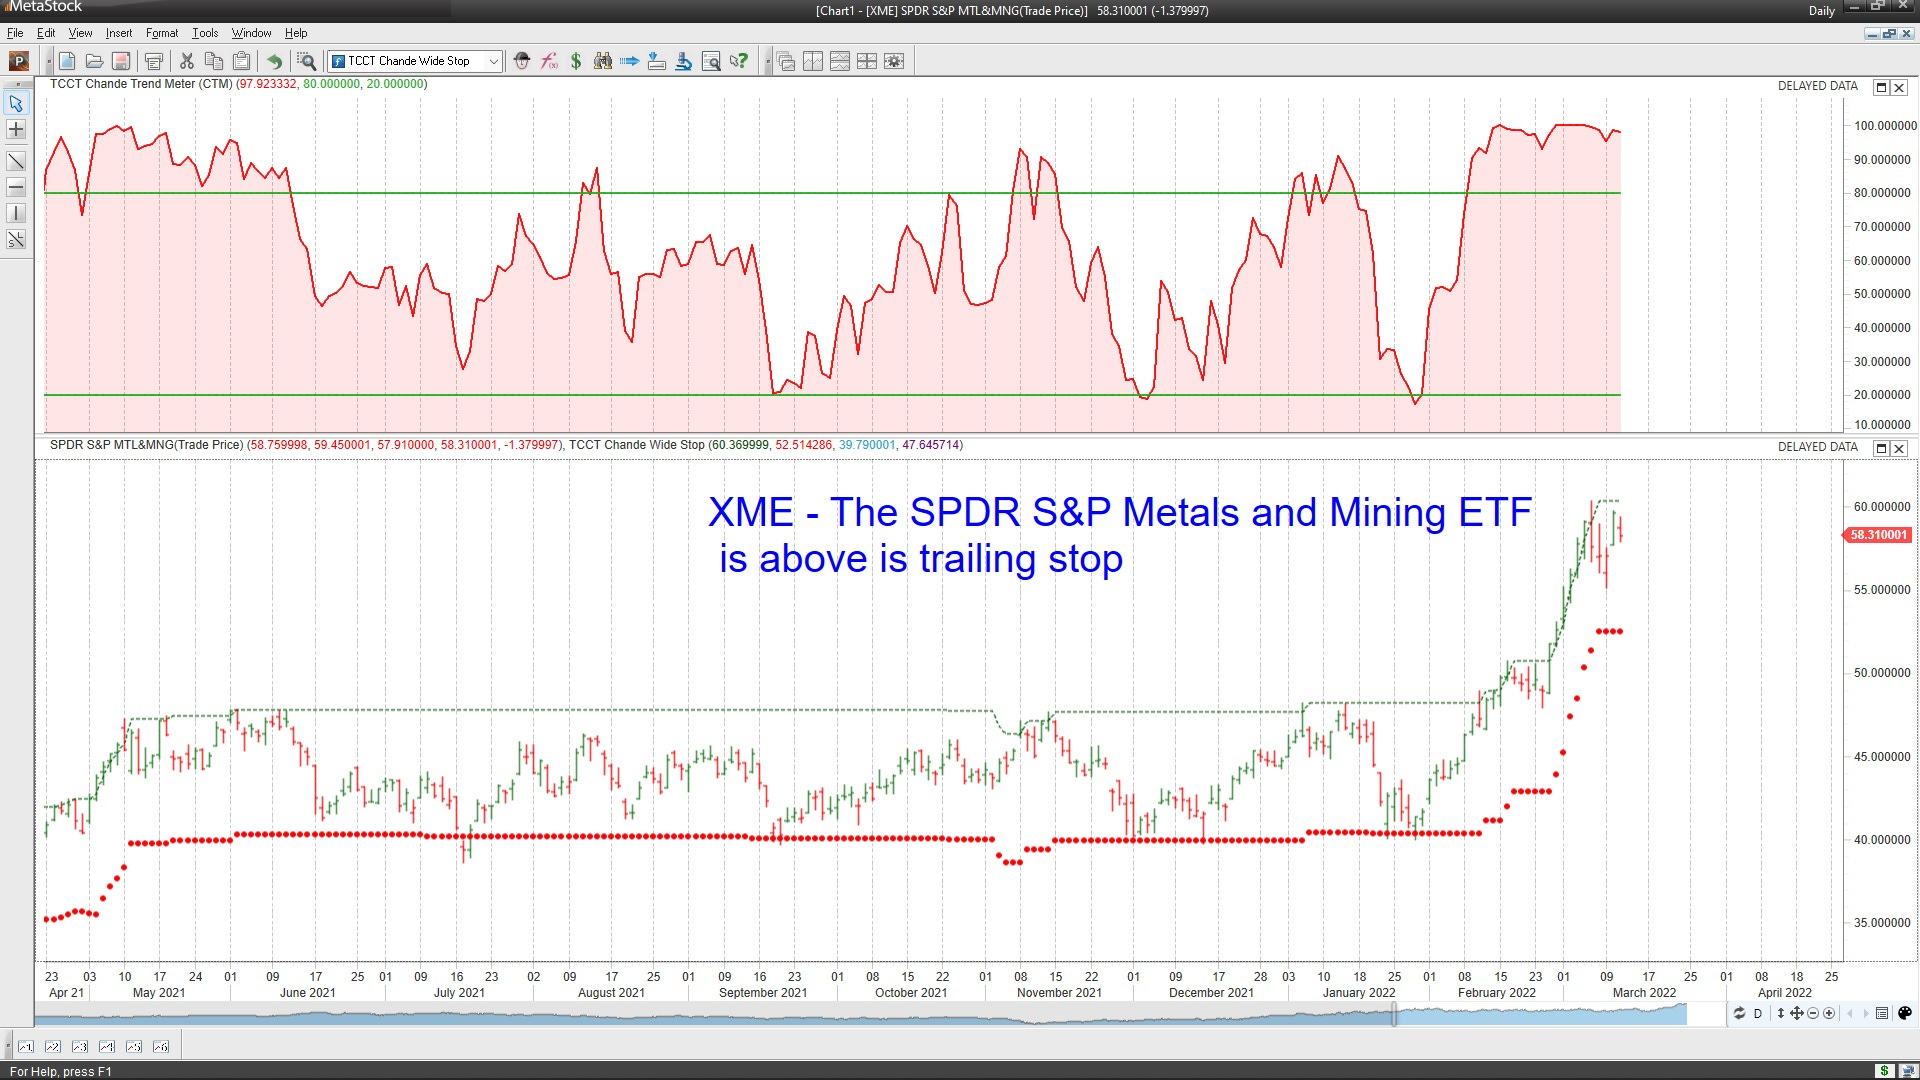Click the first bottom chart style icon
1920x1080 pixels.
point(26,1047)
